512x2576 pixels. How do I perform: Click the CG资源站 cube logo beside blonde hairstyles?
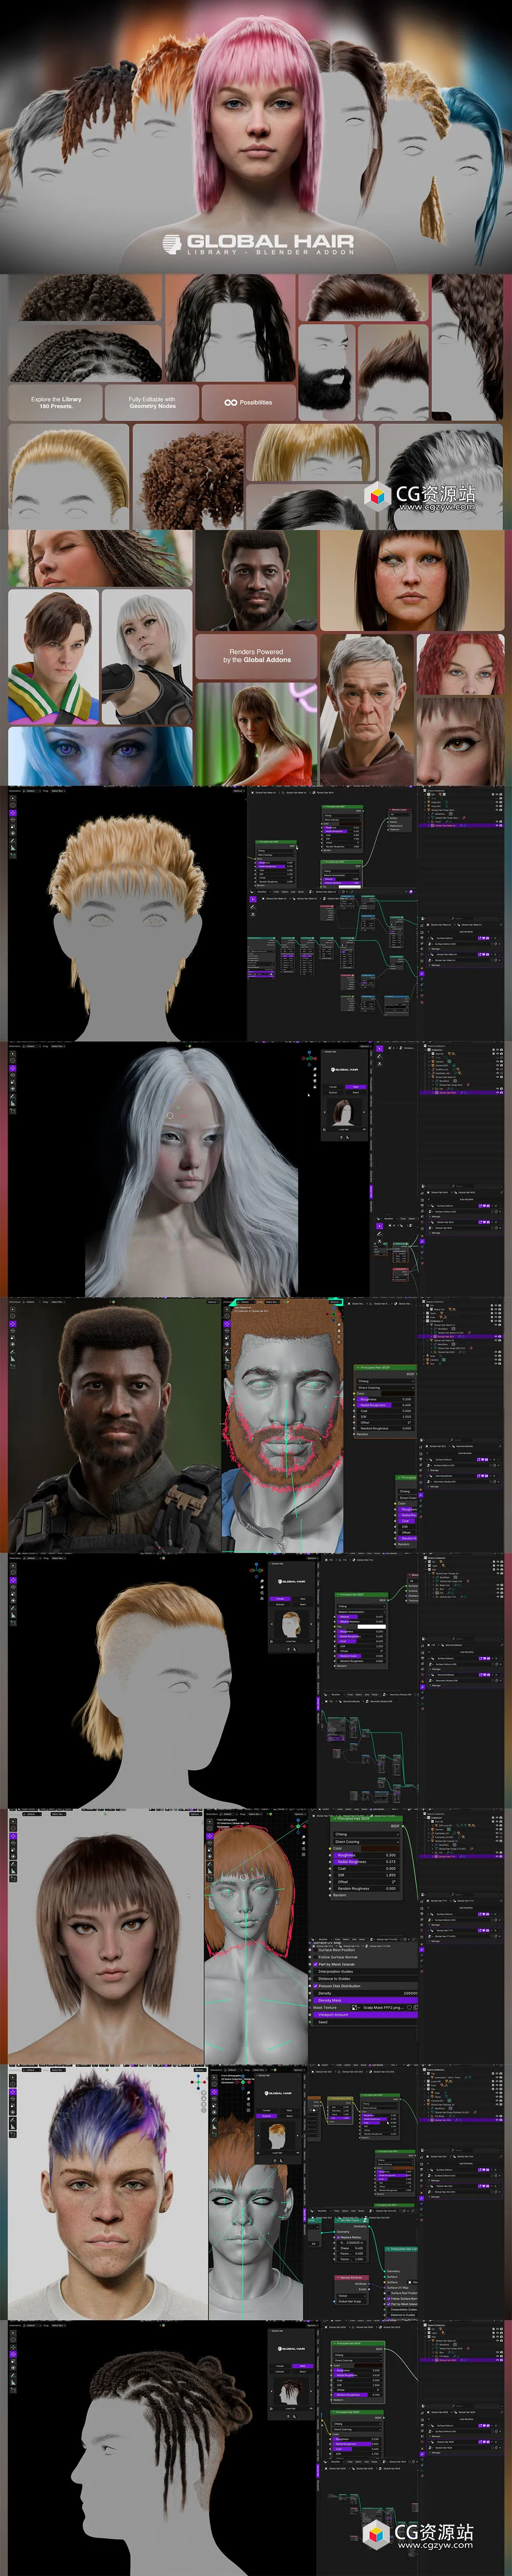377,495
